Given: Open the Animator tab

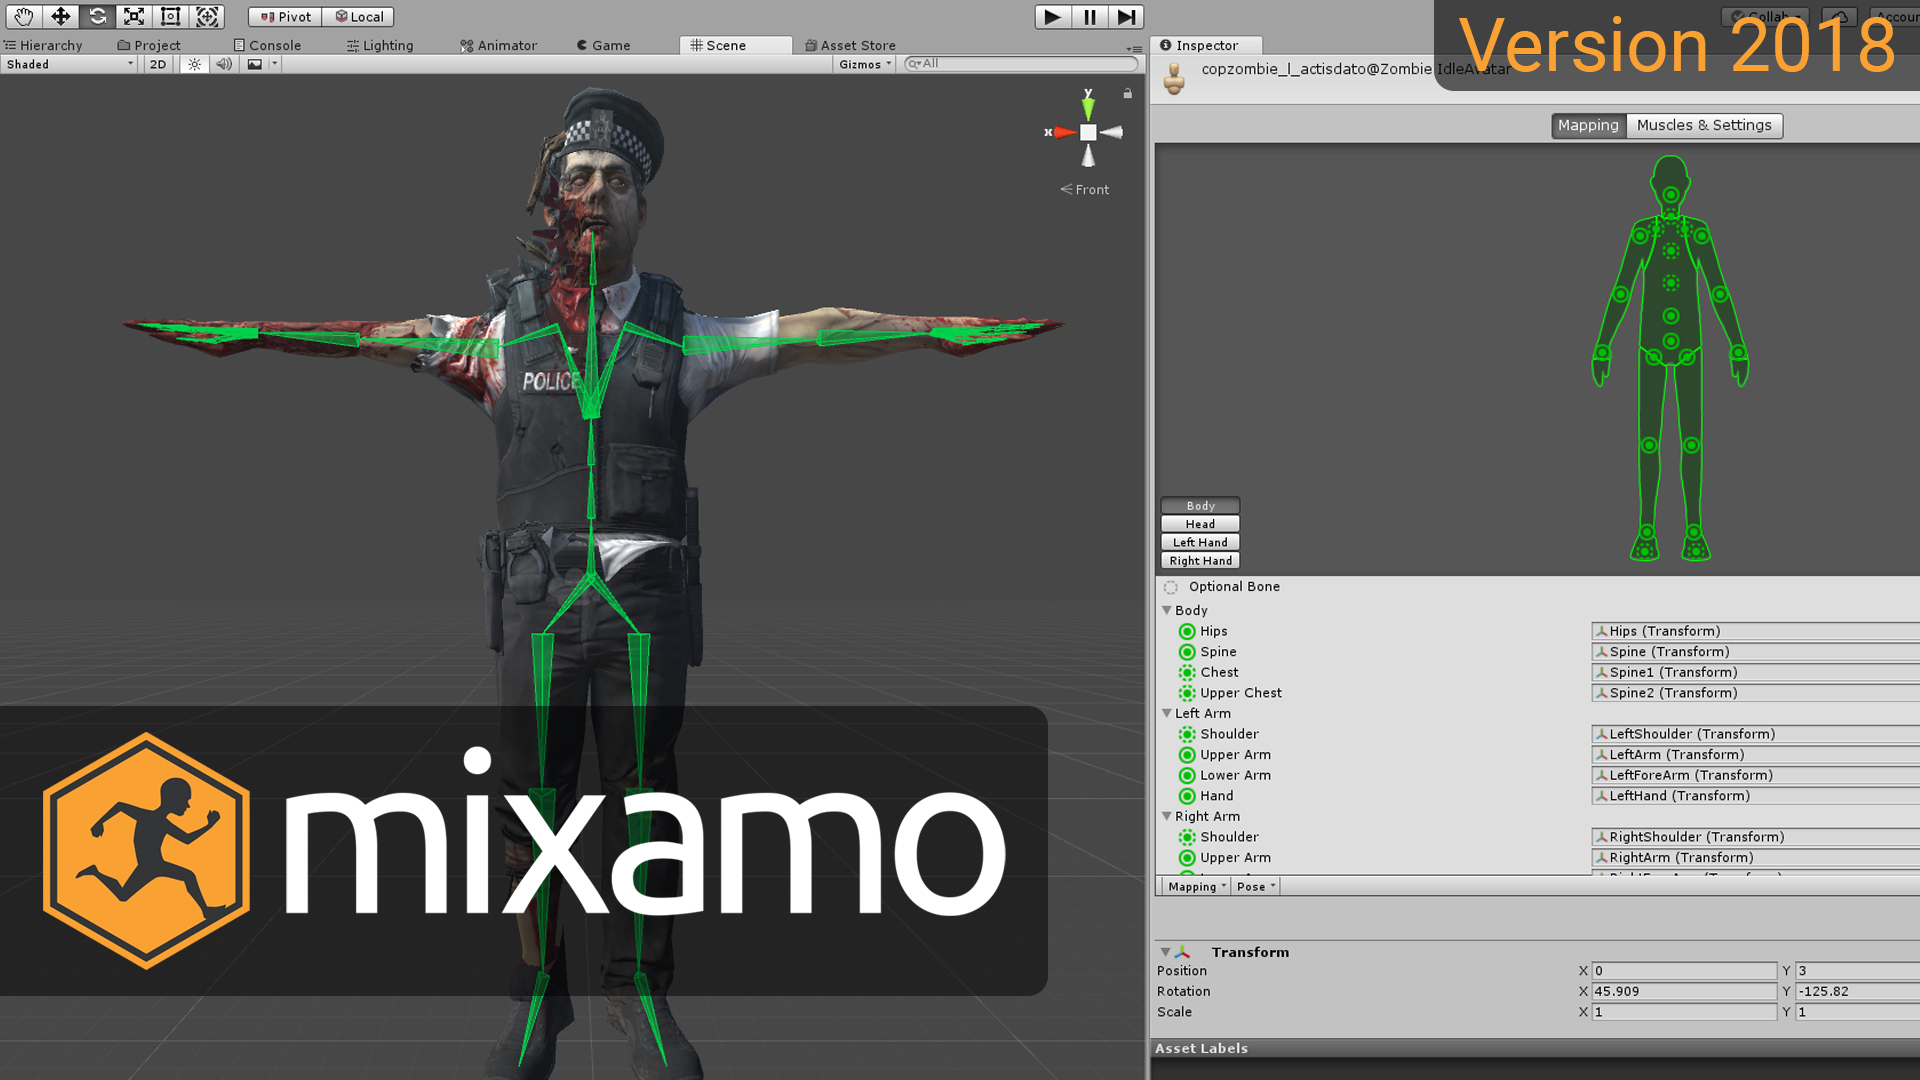Looking at the screenshot, I should pos(499,45).
